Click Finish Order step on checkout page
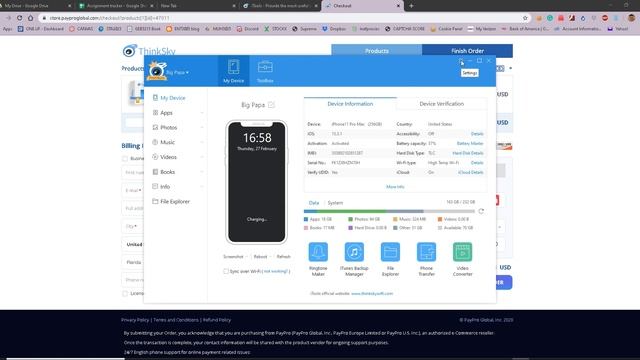 click(467, 51)
